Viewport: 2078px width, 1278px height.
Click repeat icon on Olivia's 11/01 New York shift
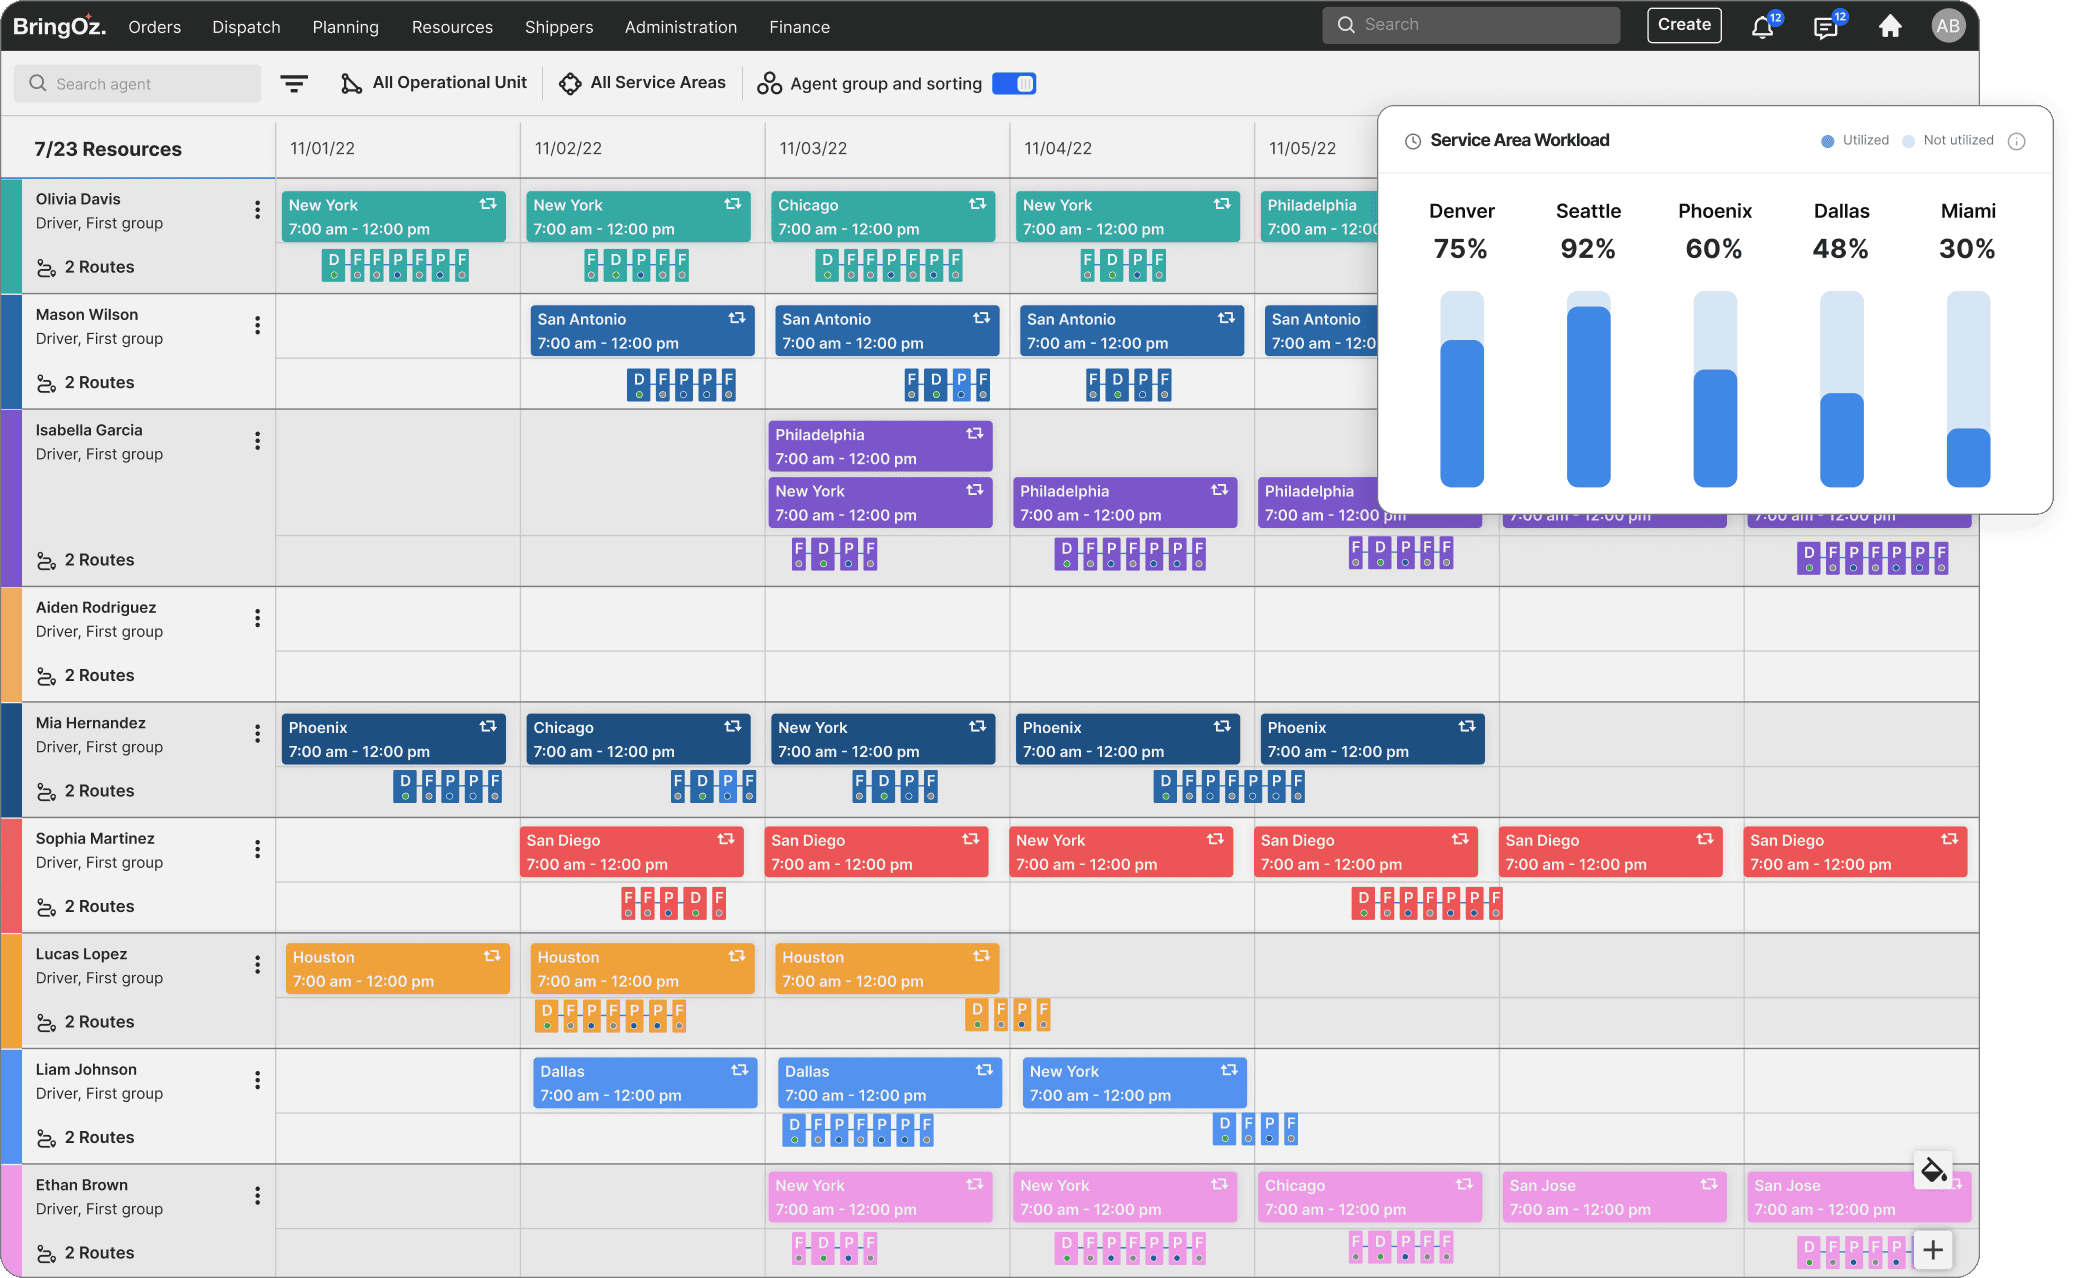tap(488, 204)
